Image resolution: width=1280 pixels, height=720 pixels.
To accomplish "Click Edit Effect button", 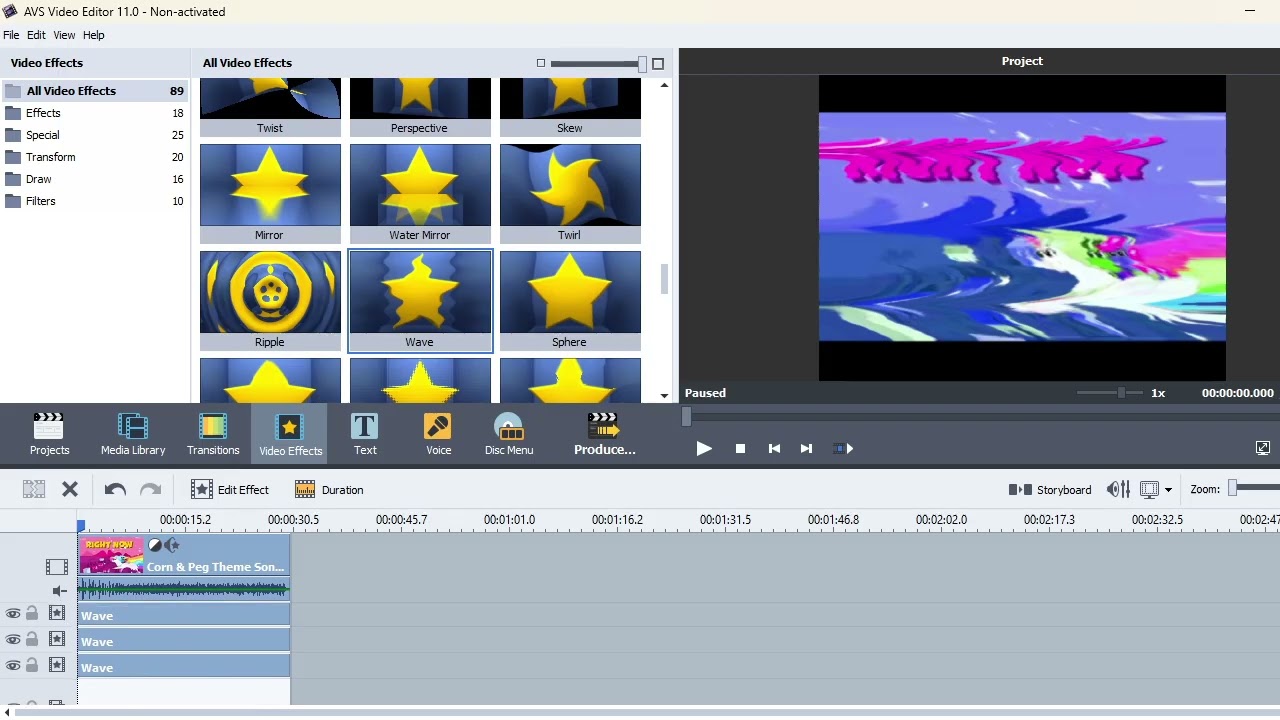I will click(x=230, y=489).
